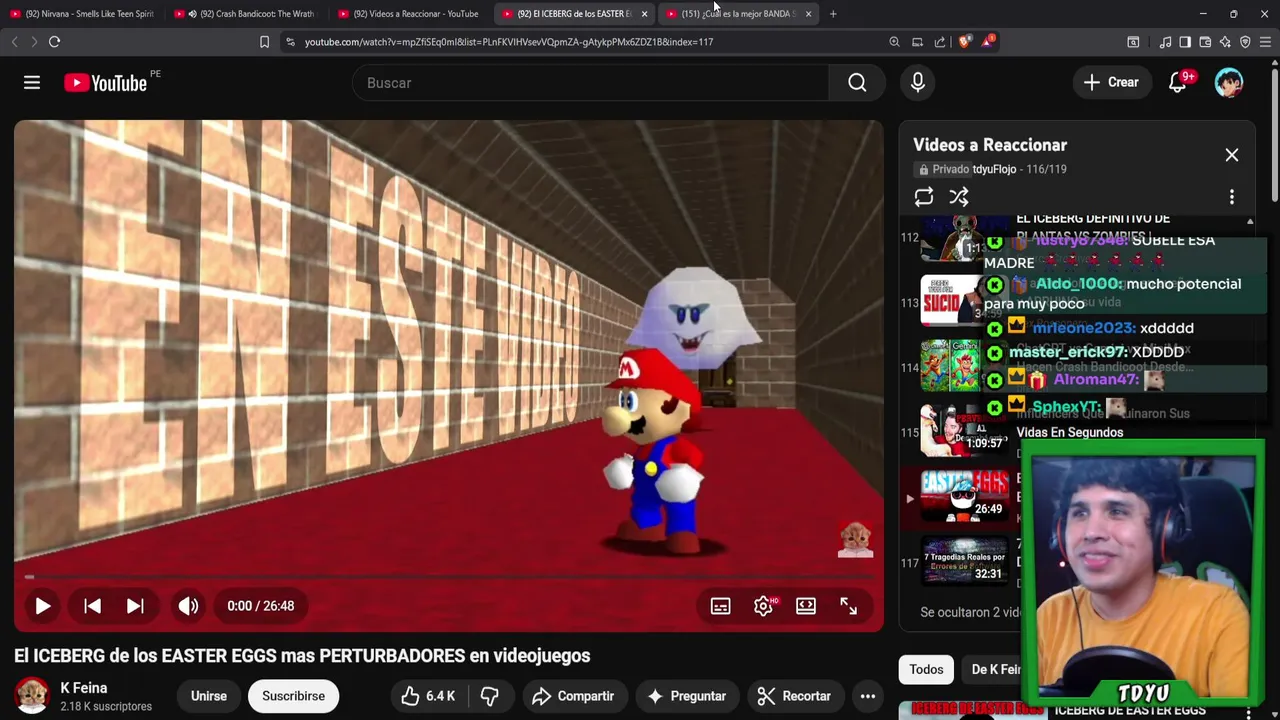Click the browser share page icon
Screen dimensions: 1280x720
(x=940, y=42)
